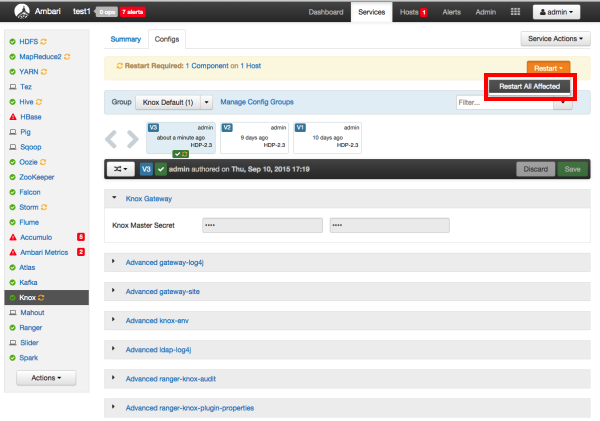Select the V2 config version card
The width and height of the screenshot is (600, 421).
pos(254,138)
